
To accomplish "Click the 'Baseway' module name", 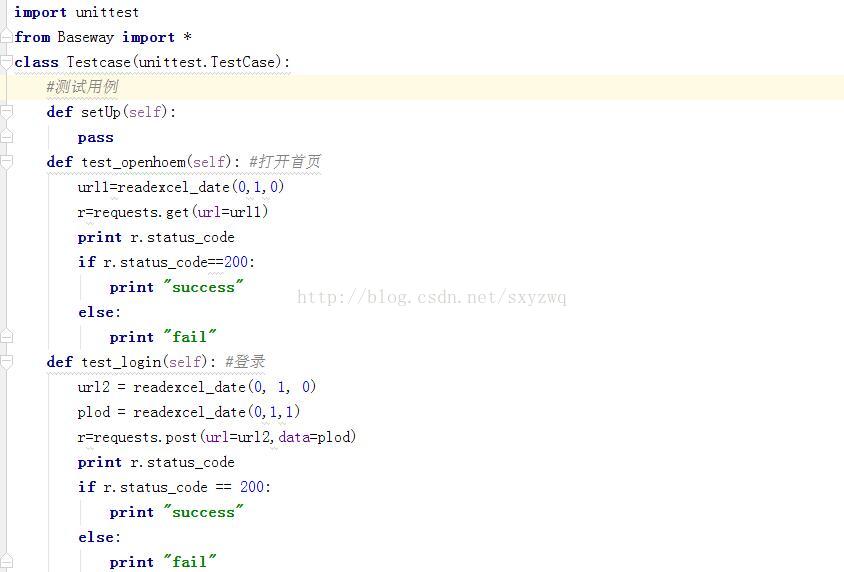I will [86, 37].
